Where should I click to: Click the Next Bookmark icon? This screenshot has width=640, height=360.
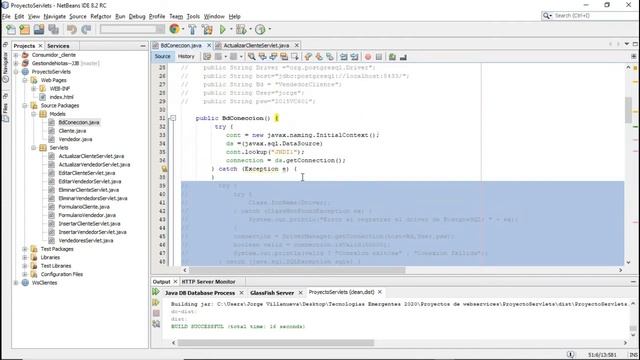click(x=319, y=57)
